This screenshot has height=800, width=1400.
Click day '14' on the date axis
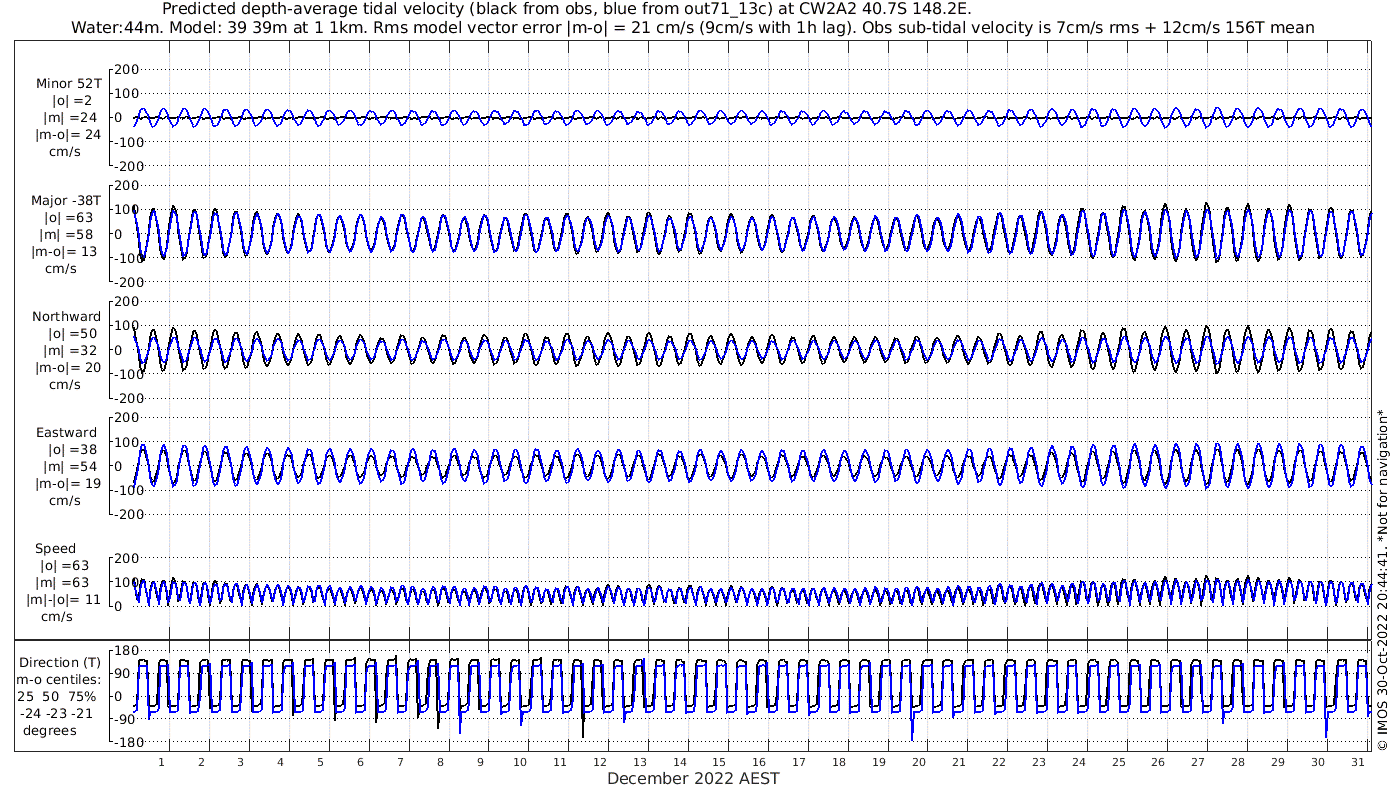pos(680,762)
